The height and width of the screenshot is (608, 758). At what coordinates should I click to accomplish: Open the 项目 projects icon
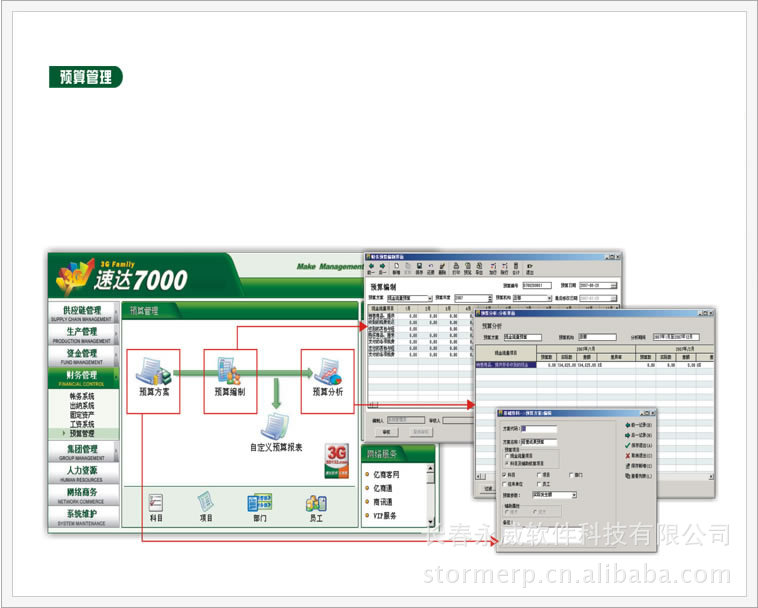[x=206, y=507]
